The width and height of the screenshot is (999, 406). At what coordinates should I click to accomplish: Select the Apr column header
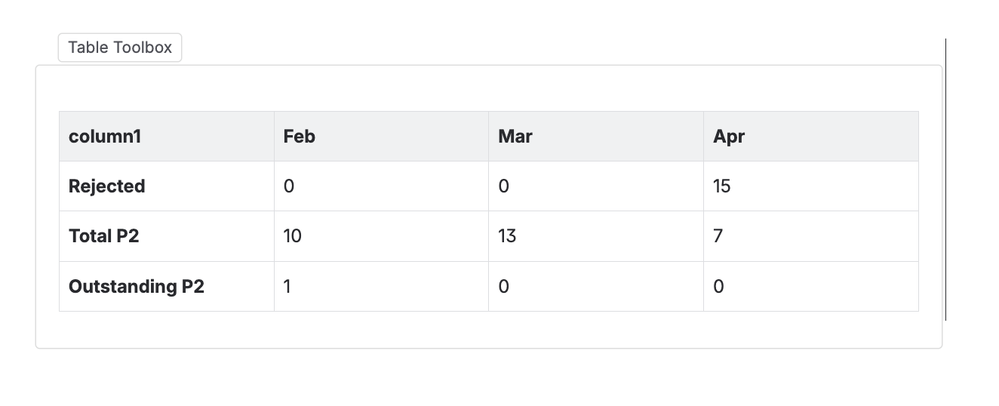click(811, 136)
